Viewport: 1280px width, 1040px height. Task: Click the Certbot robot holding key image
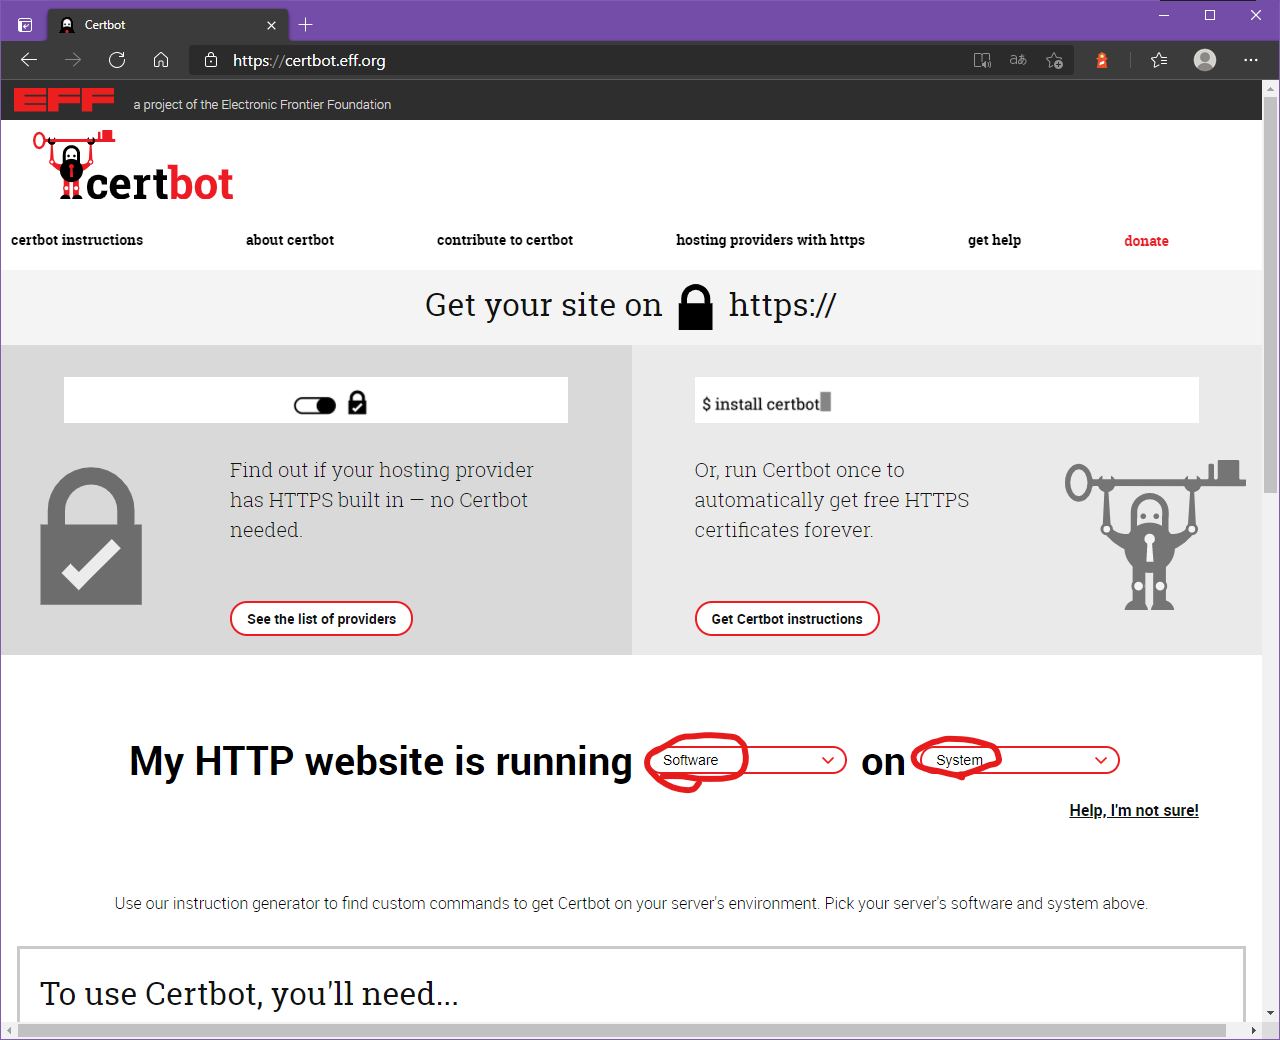tap(1154, 535)
